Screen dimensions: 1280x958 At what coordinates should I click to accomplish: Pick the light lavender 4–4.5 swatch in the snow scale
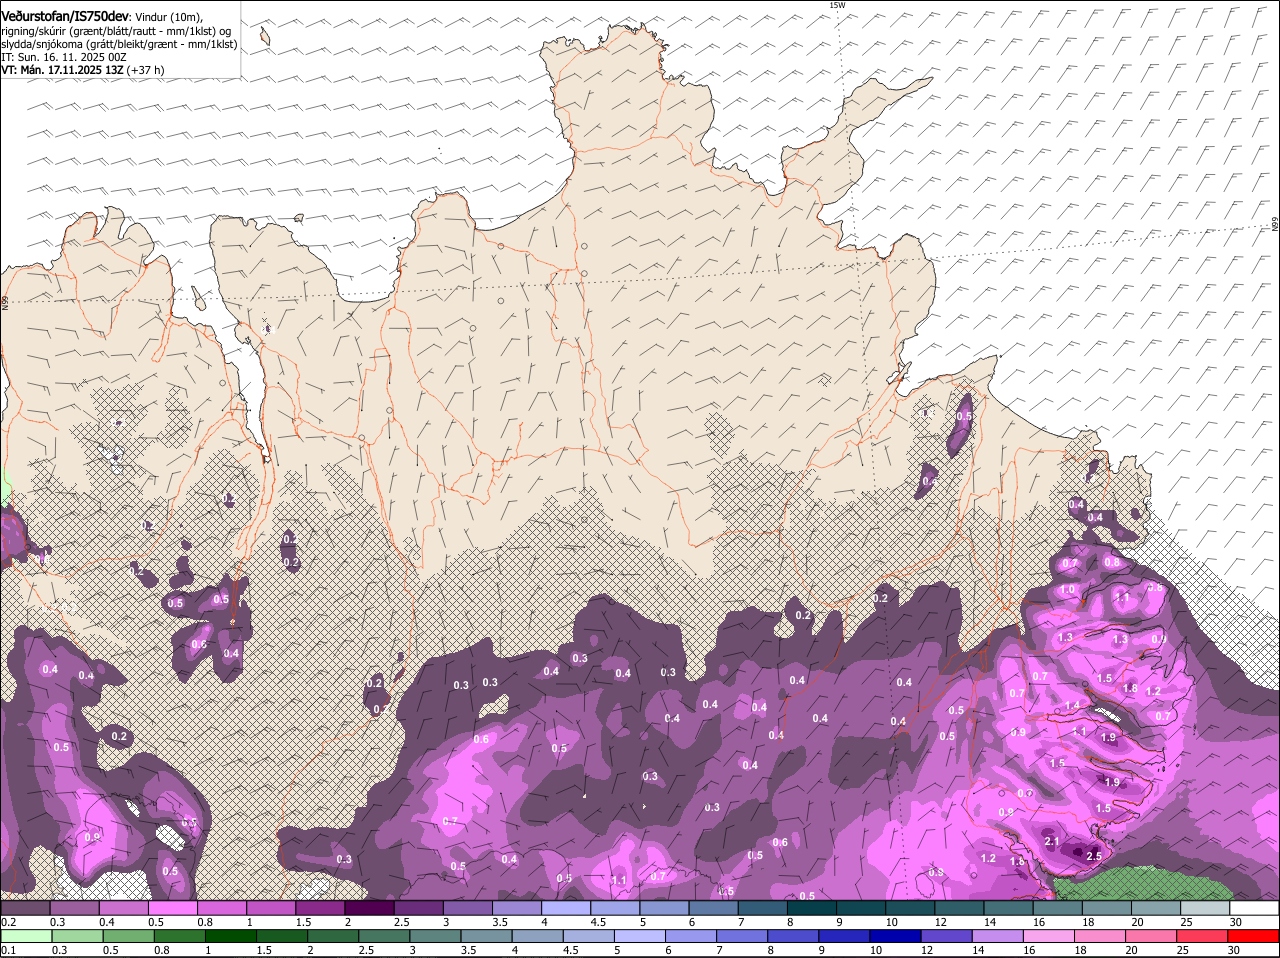565,908
